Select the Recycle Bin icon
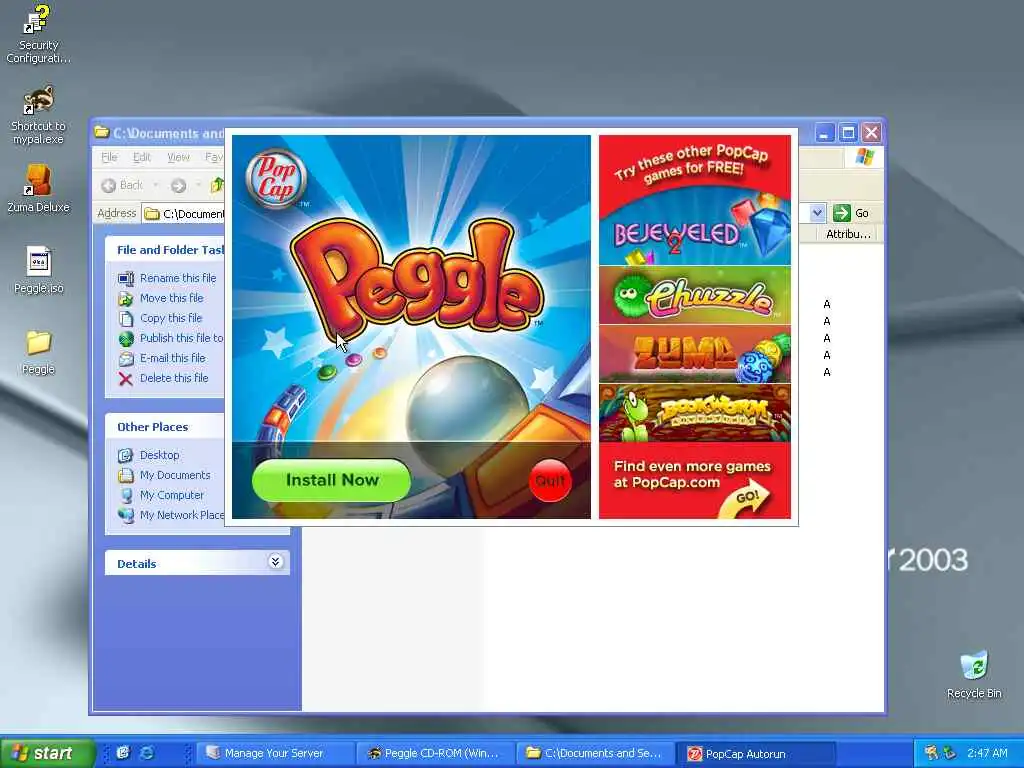The height and width of the screenshot is (768, 1024). [x=974, y=675]
